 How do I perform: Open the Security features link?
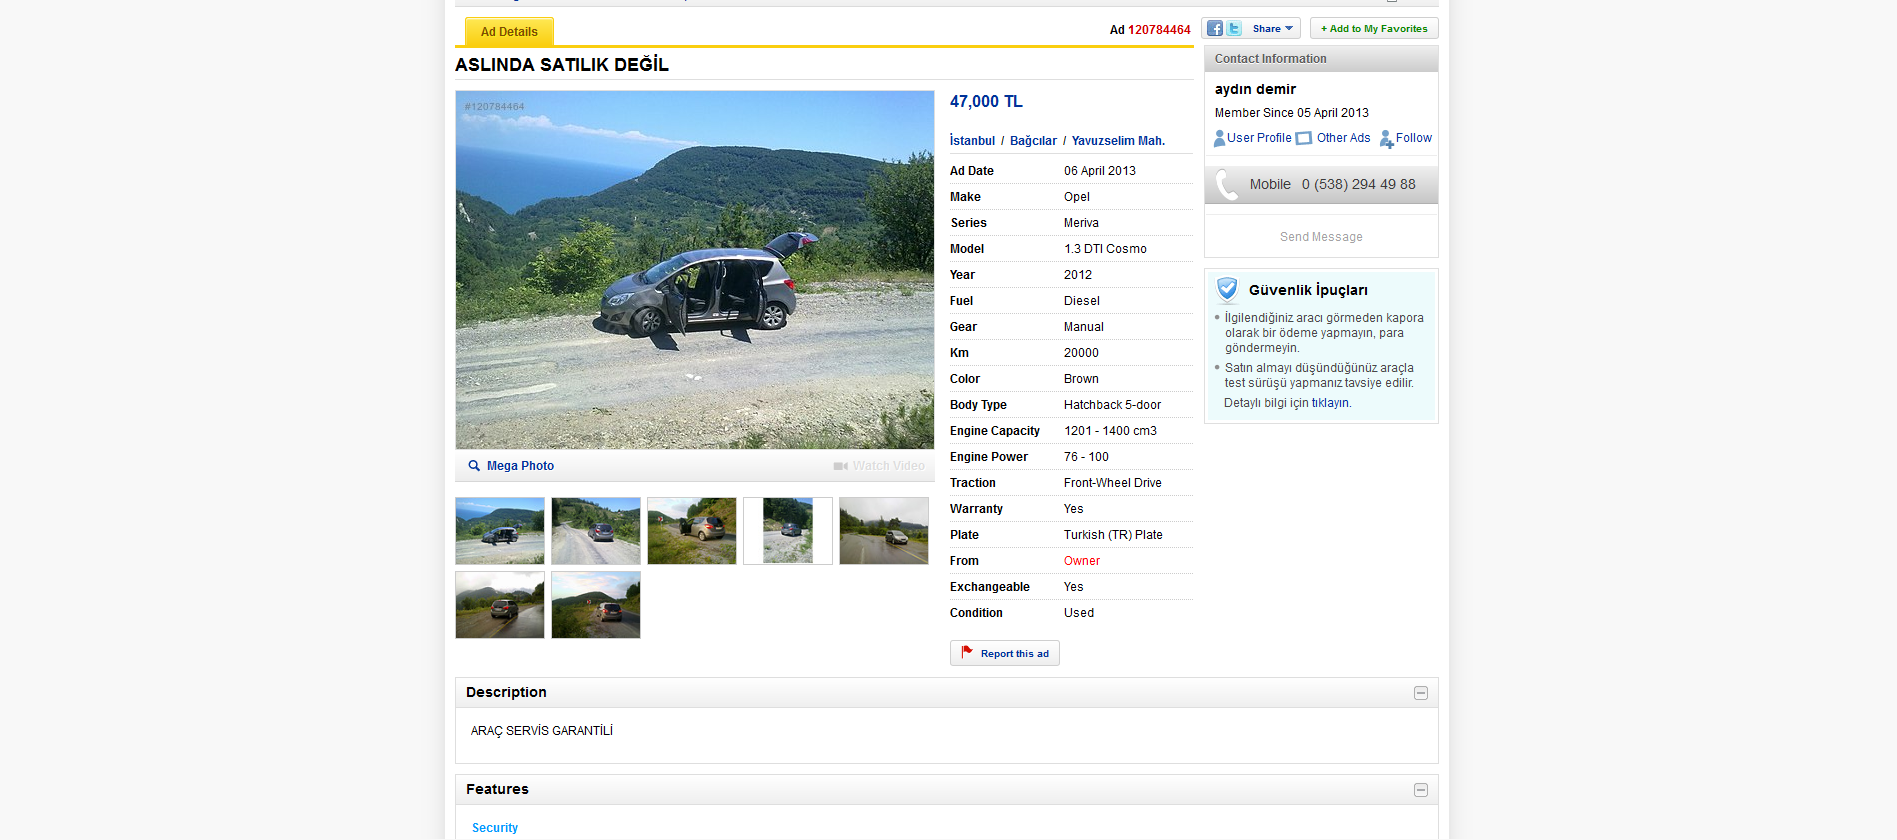pyautogui.click(x=495, y=828)
